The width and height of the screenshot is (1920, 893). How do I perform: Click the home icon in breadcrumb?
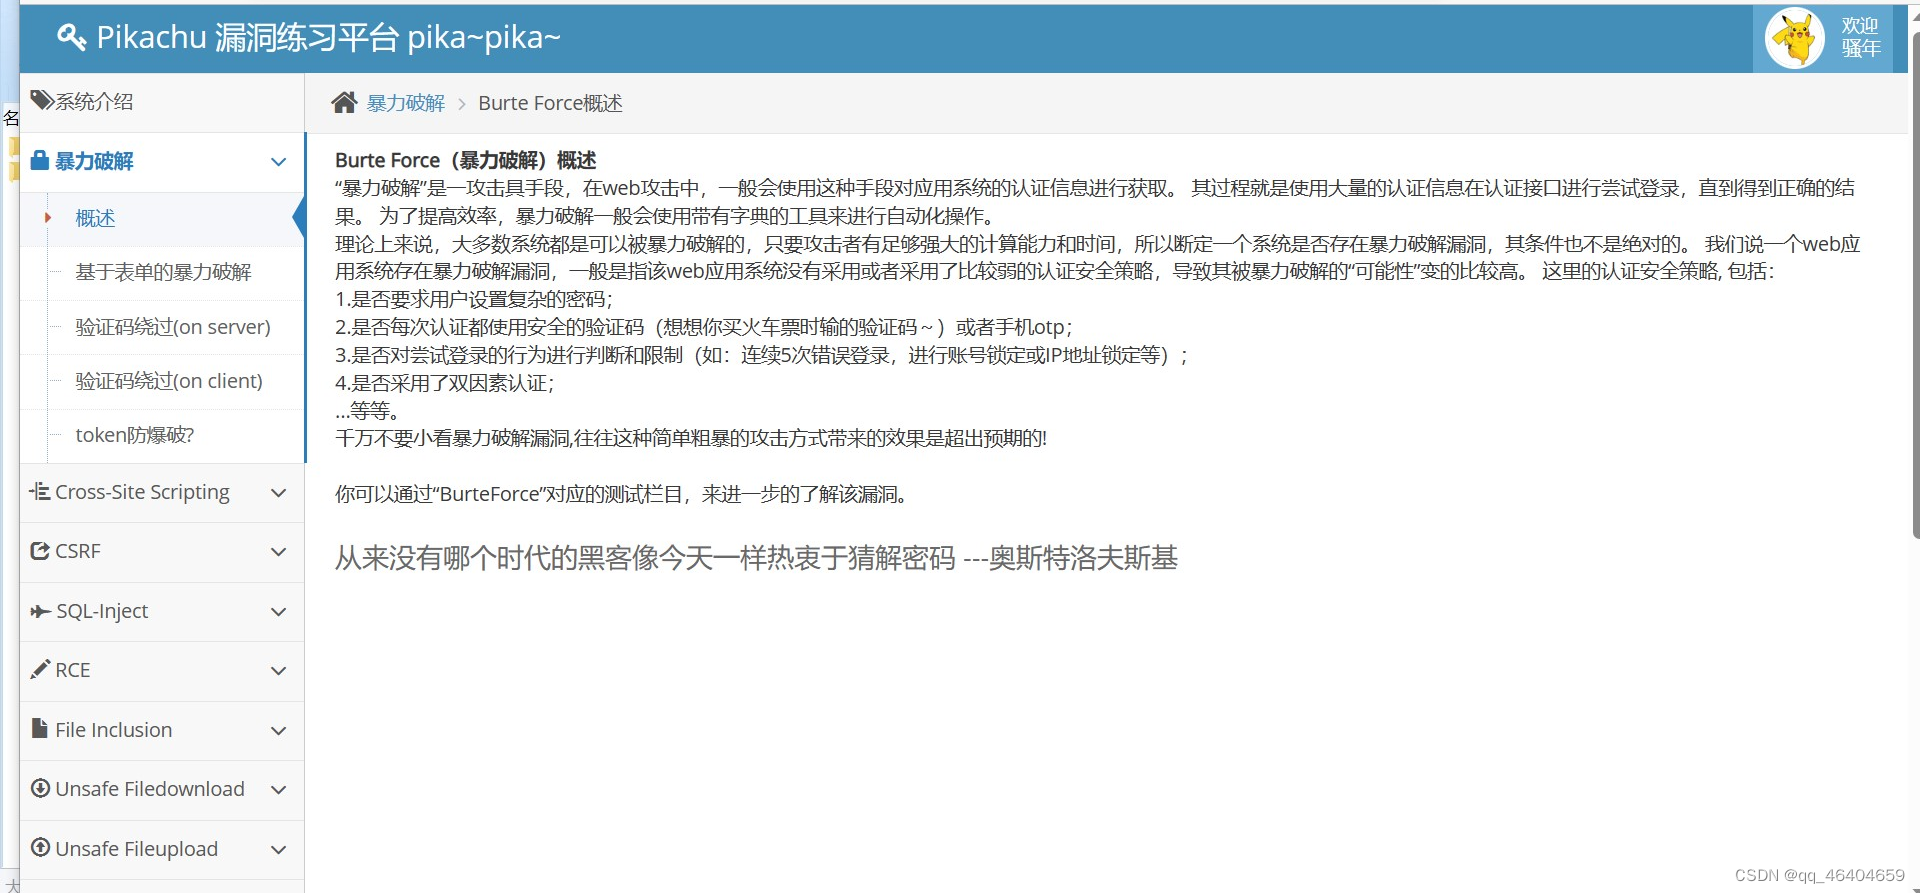344,102
